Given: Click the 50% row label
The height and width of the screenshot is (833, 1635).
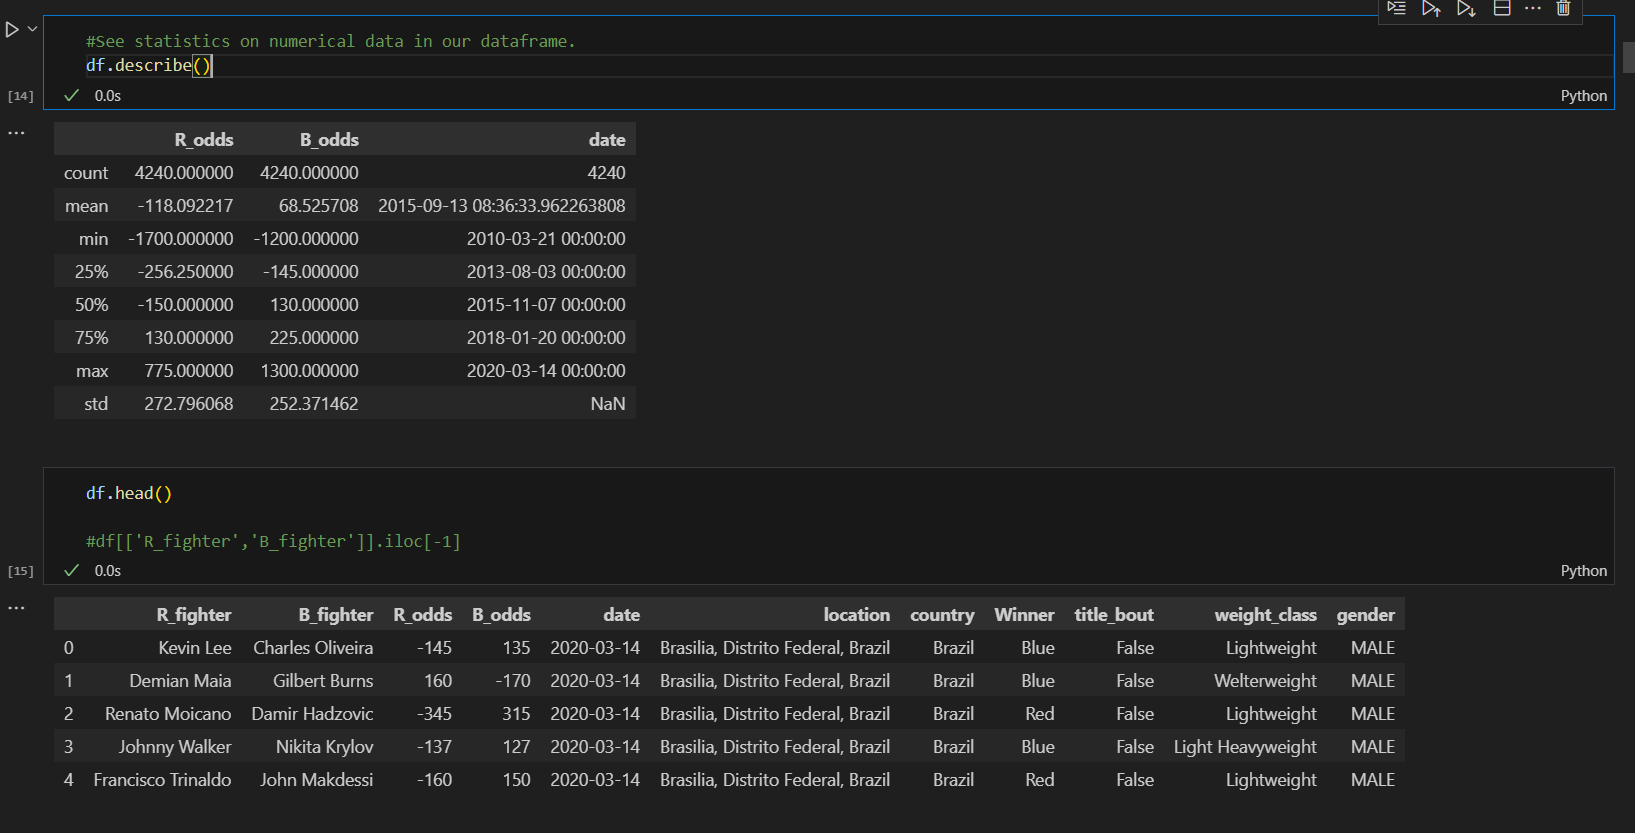Looking at the screenshot, I should click(92, 305).
